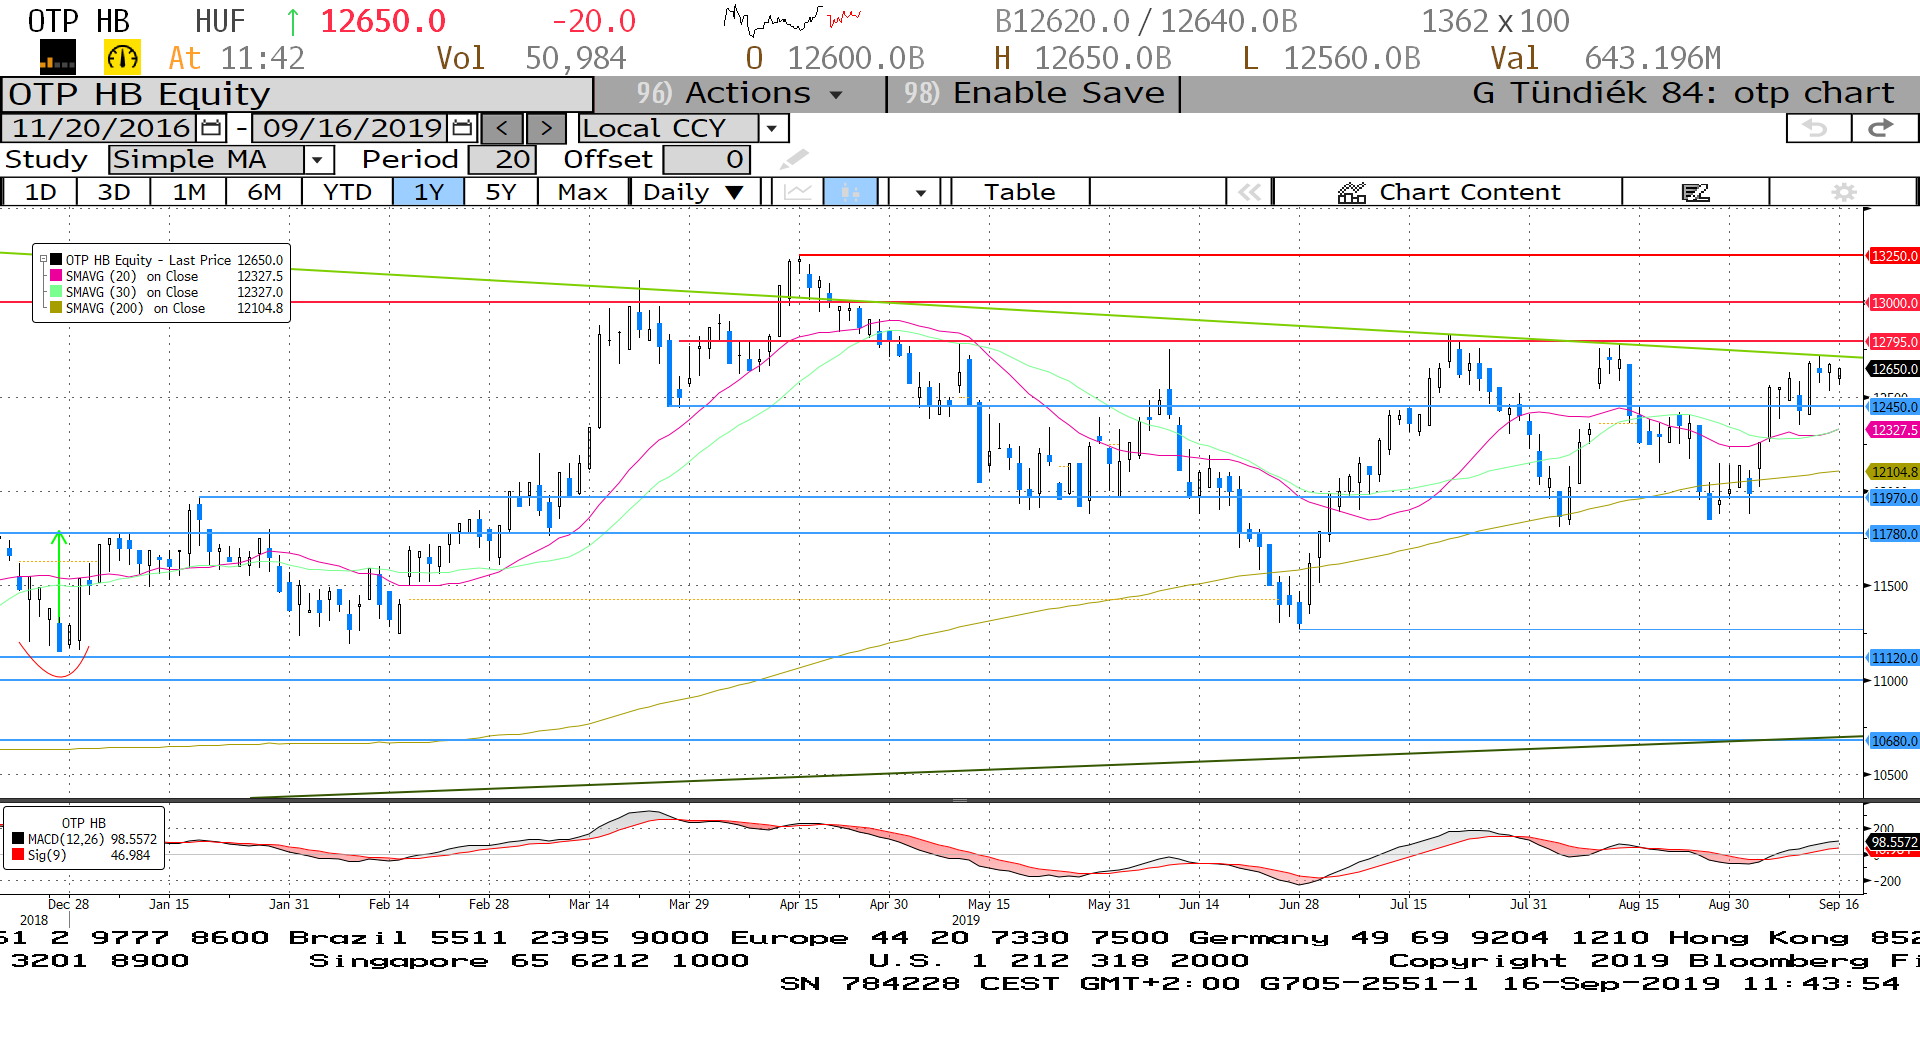This screenshot has width=1920, height=1039.
Task: Open the start date calendar picker
Action: point(211,128)
